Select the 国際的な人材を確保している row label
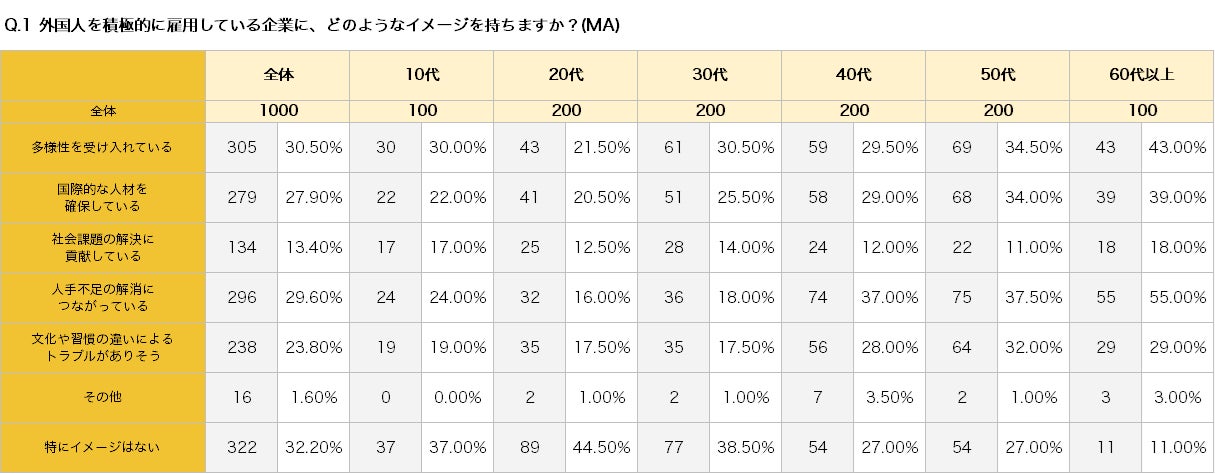The width and height of the screenshot is (1215, 474). click(103, 197)
